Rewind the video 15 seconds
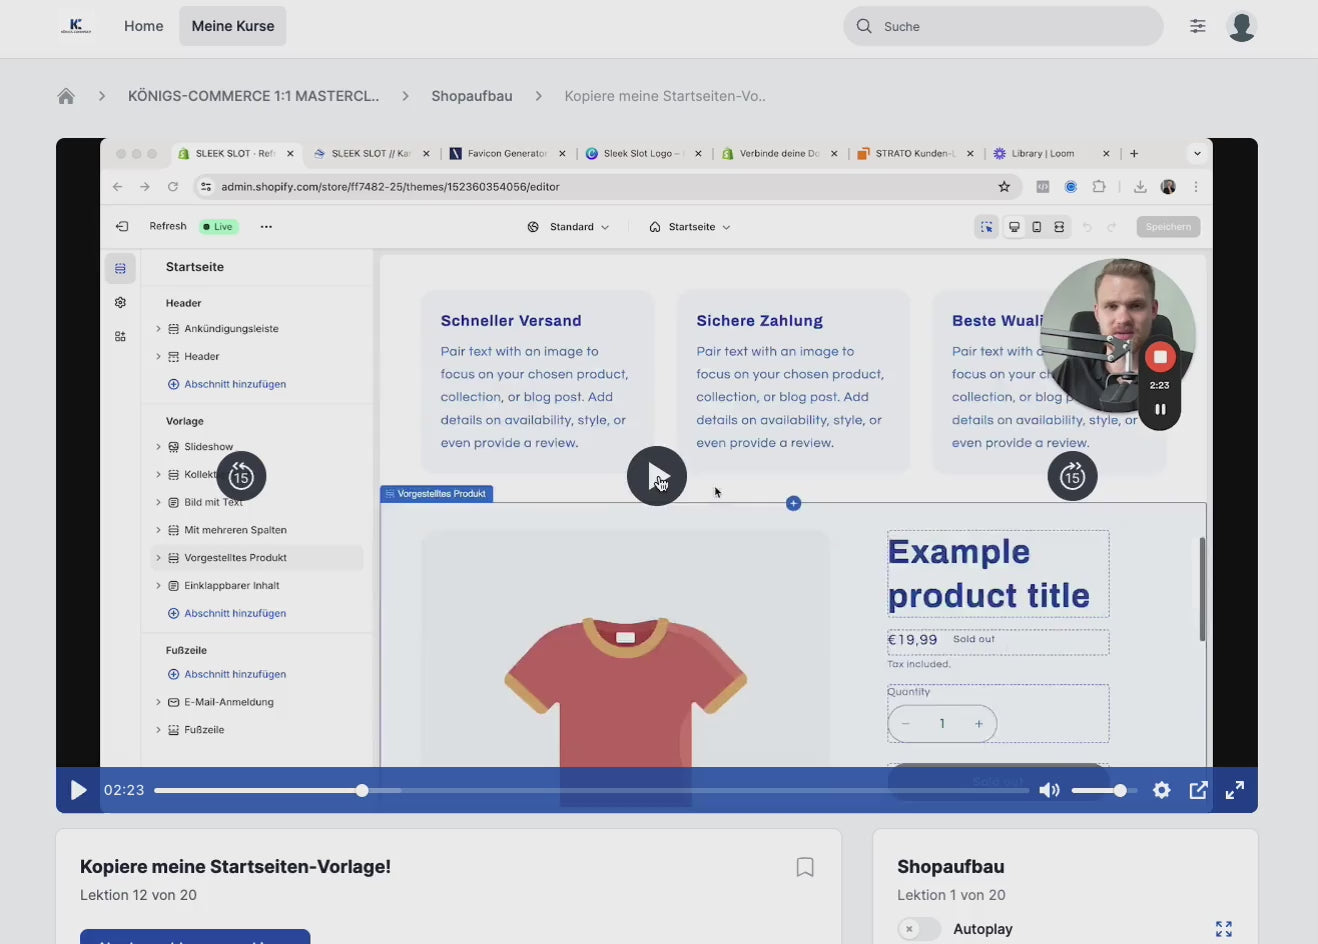The width and height of the screenshot is (1318, 944). pos(241,476)
